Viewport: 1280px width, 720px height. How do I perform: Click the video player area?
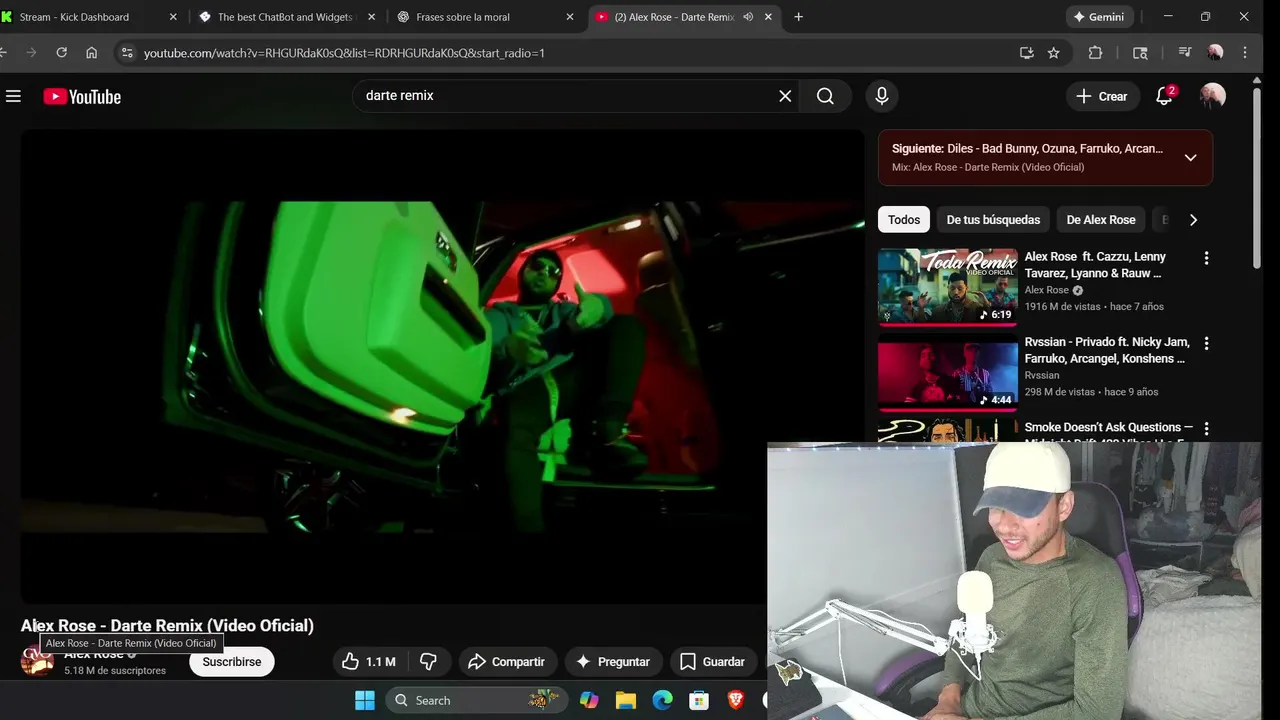442,367
